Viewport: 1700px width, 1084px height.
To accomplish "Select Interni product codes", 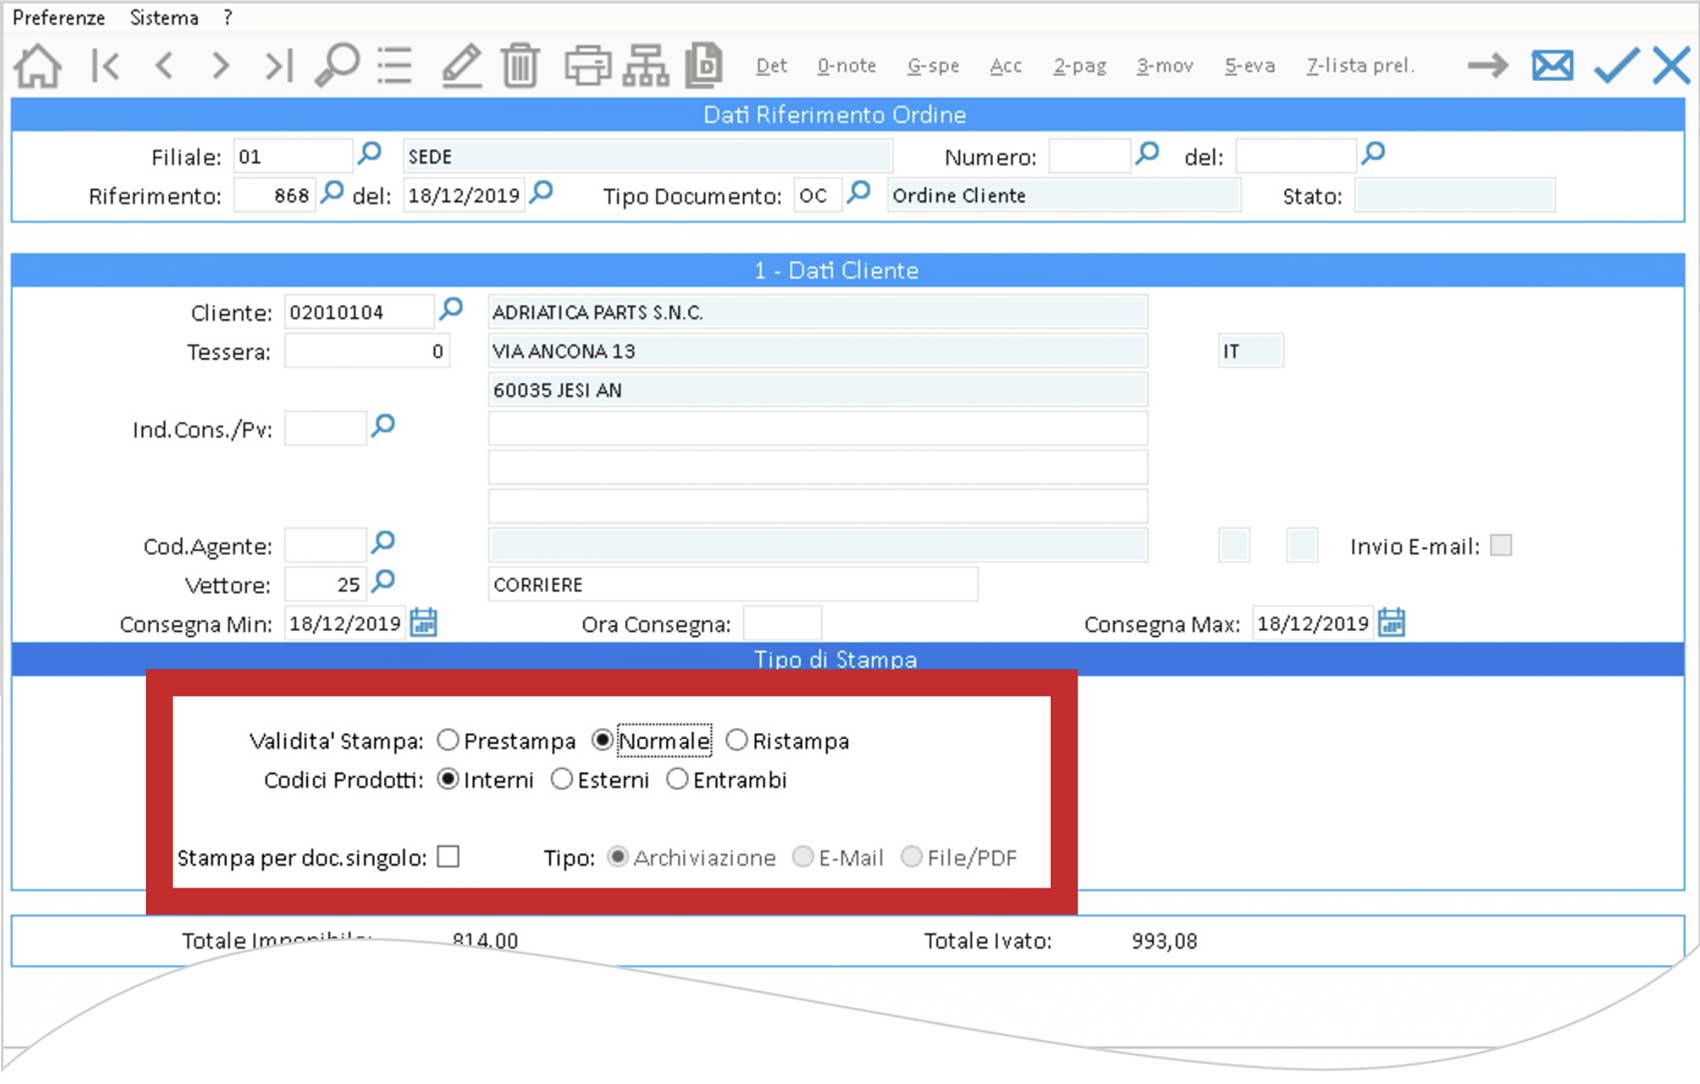I will click(x=448, y=779).
